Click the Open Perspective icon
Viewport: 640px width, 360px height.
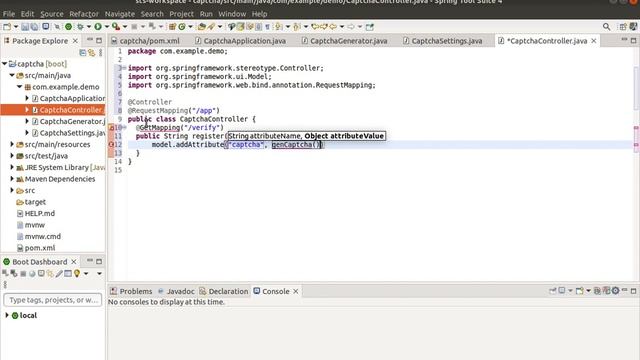(623, 27)
